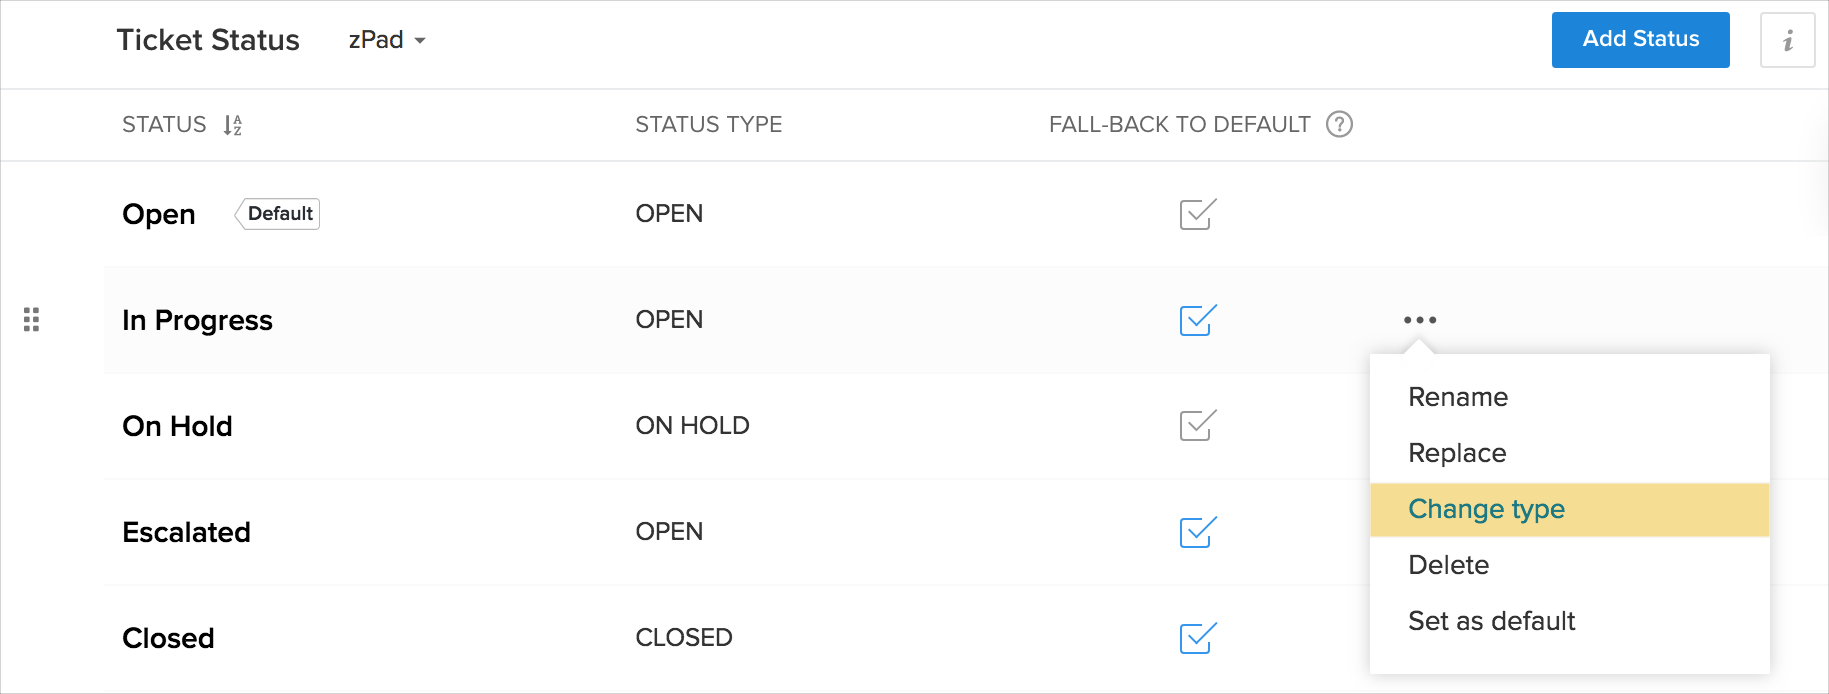This screenshot has height=694, width=1829.
Task: Toggle fall-back checkbox for Open status
Action: (x=1197, y=214)
